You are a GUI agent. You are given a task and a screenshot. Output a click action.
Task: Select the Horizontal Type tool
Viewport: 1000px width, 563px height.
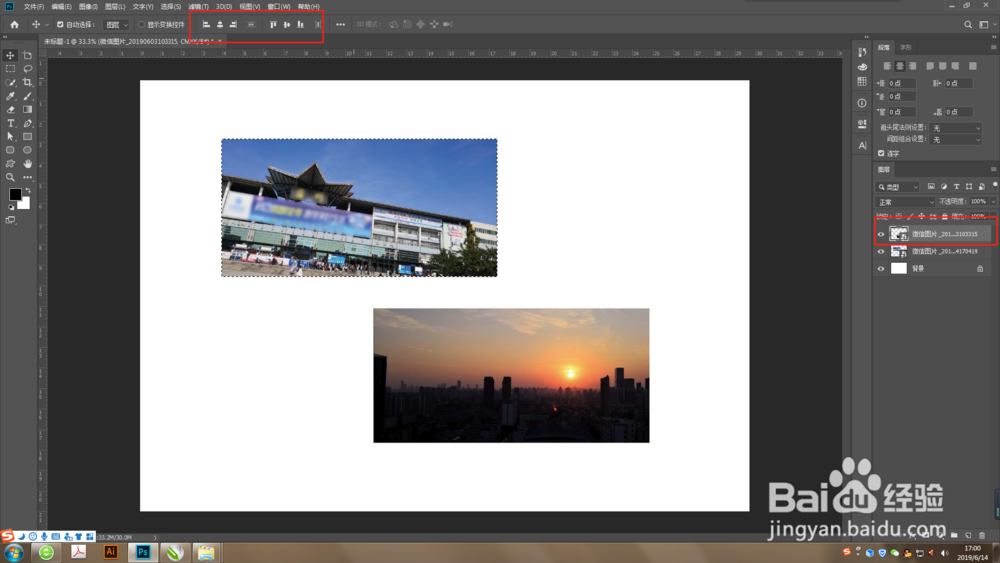pos(10,123)
